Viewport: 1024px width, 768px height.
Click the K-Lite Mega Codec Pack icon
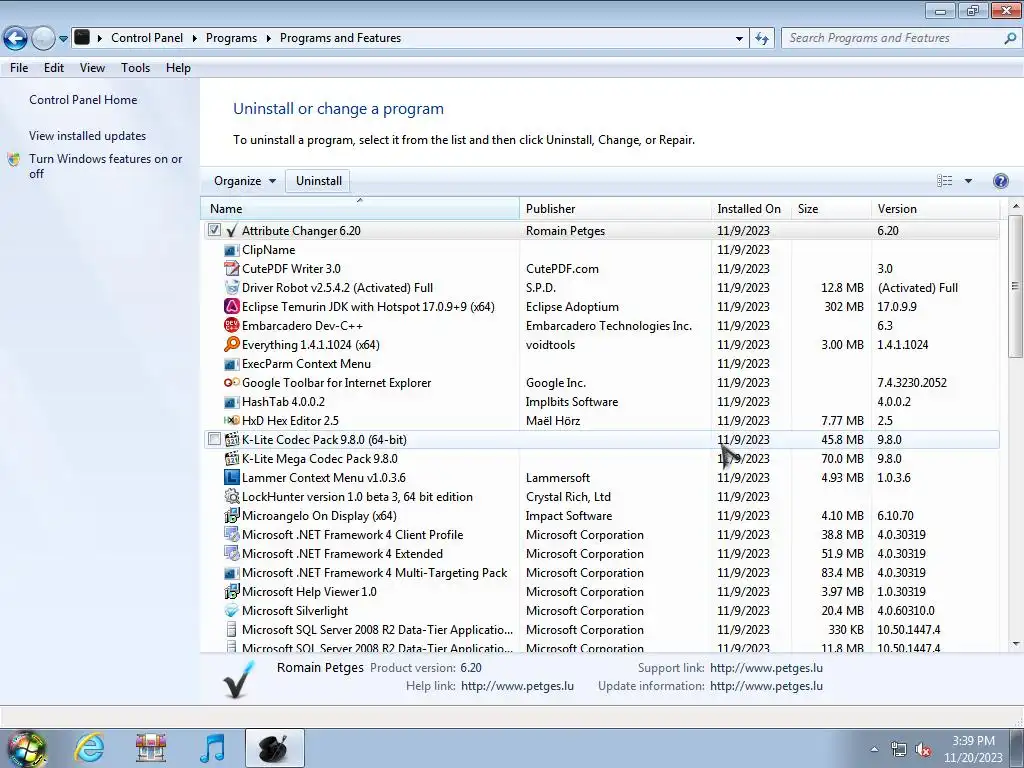click(x=231, y=458)
